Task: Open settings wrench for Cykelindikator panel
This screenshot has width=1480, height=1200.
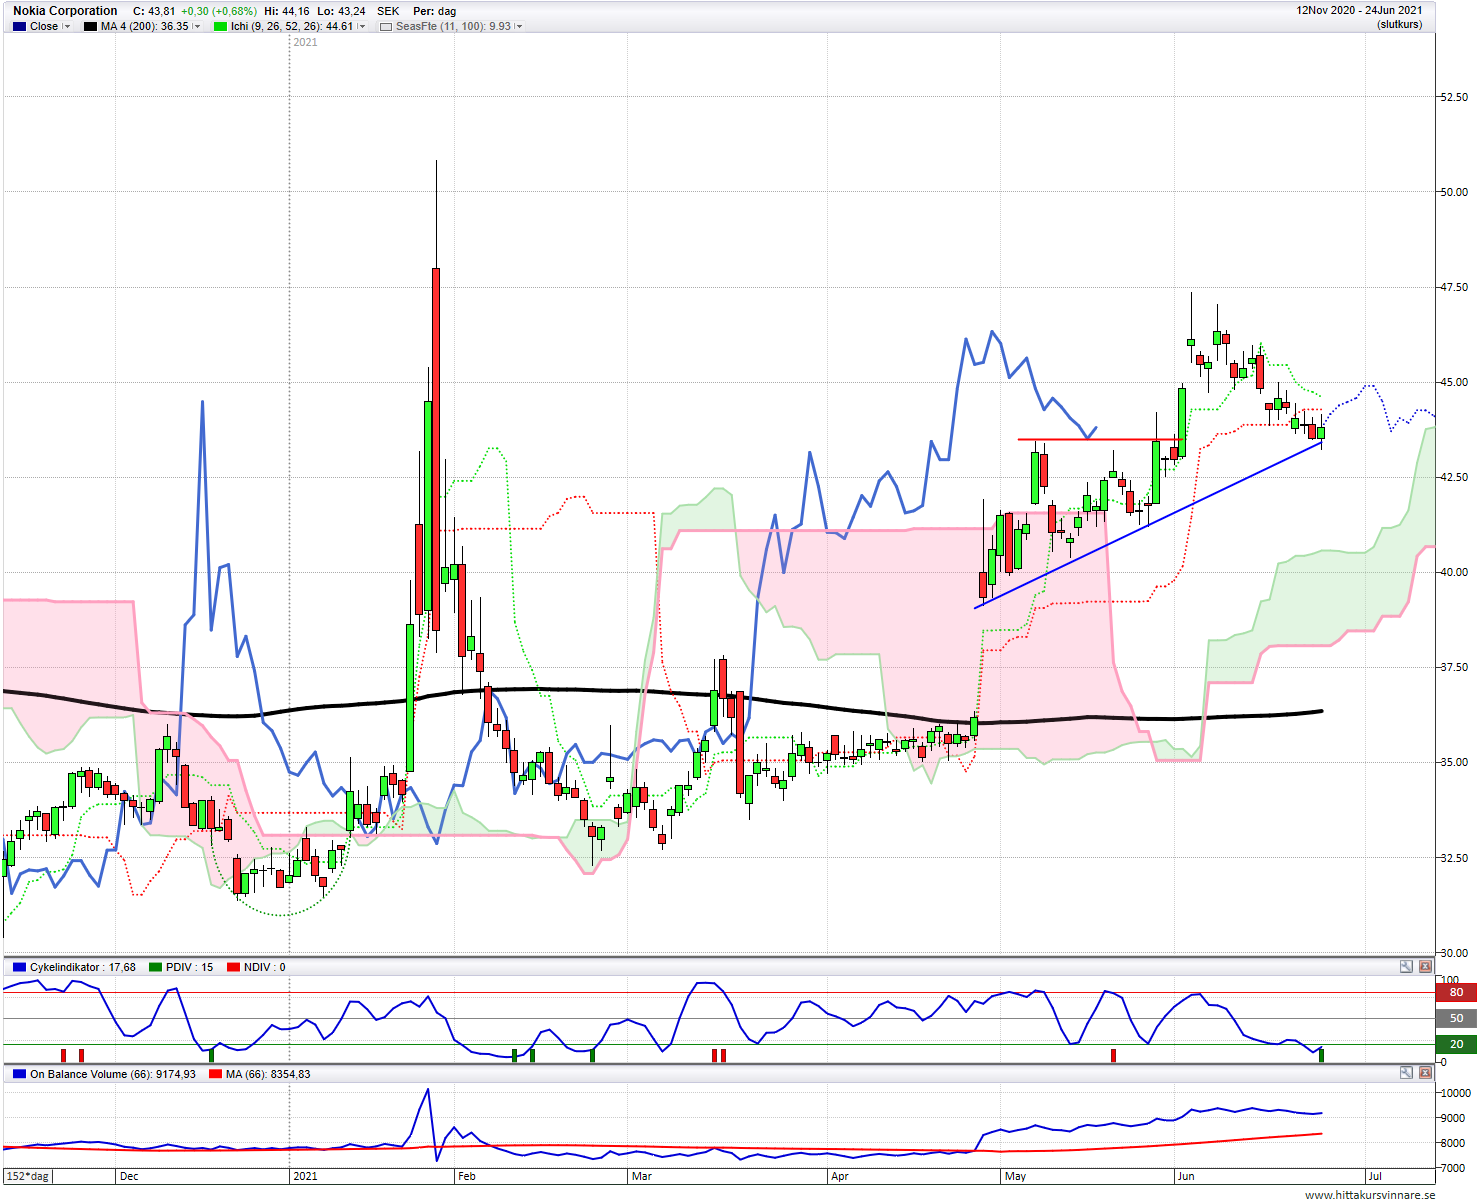Action: coord(1406,967)
